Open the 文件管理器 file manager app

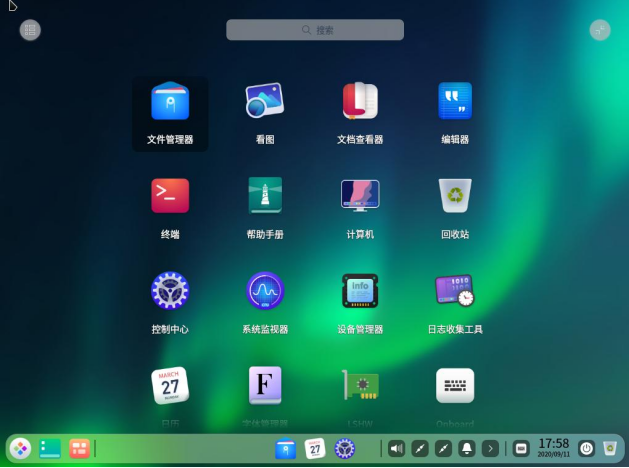(170, 103)
